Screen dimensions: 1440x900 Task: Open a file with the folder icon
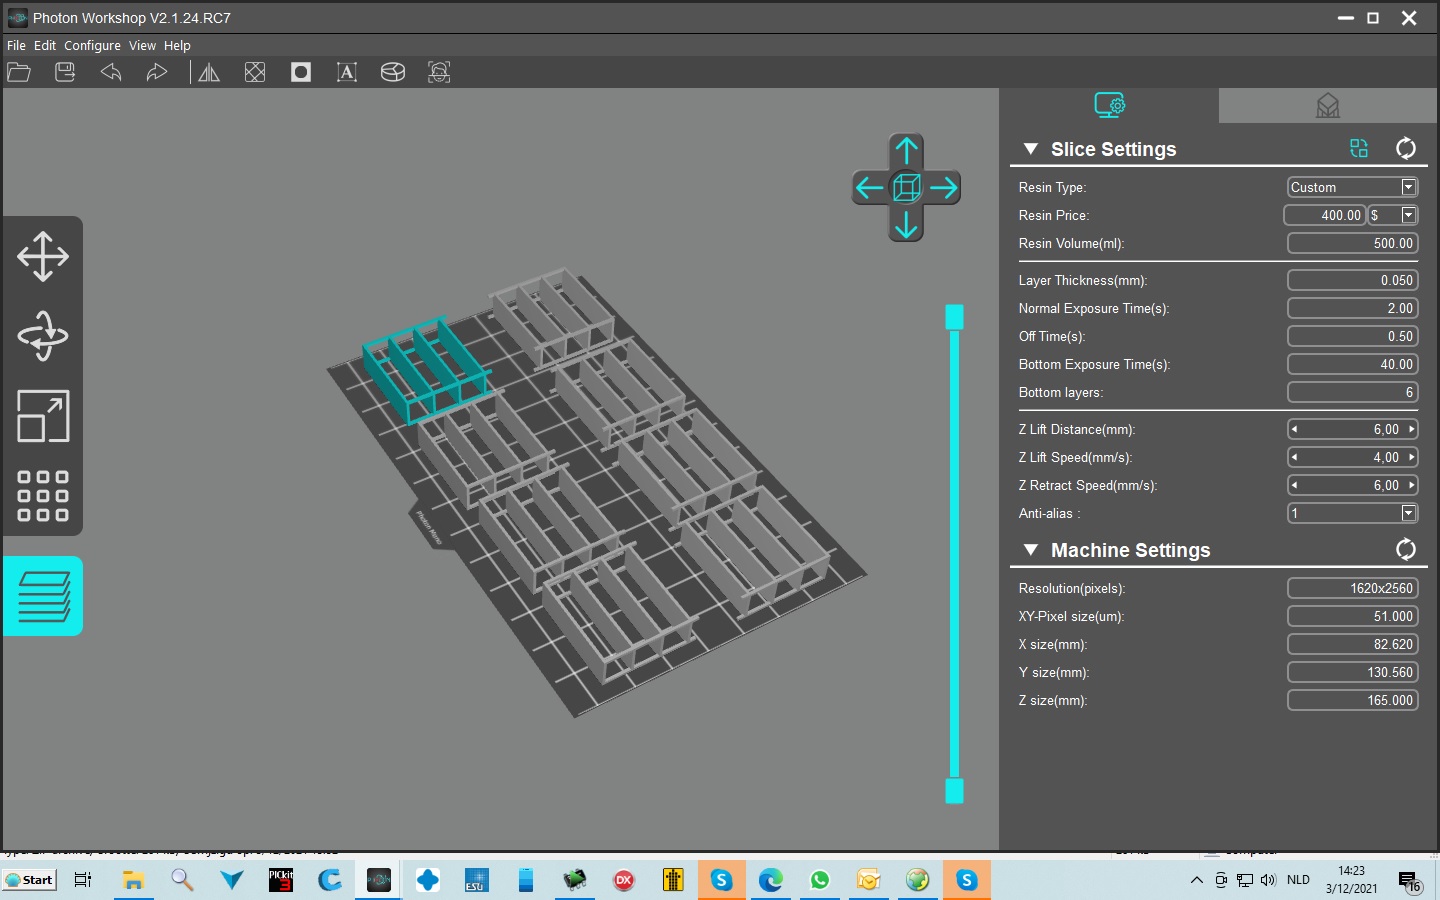coord(19,72)
